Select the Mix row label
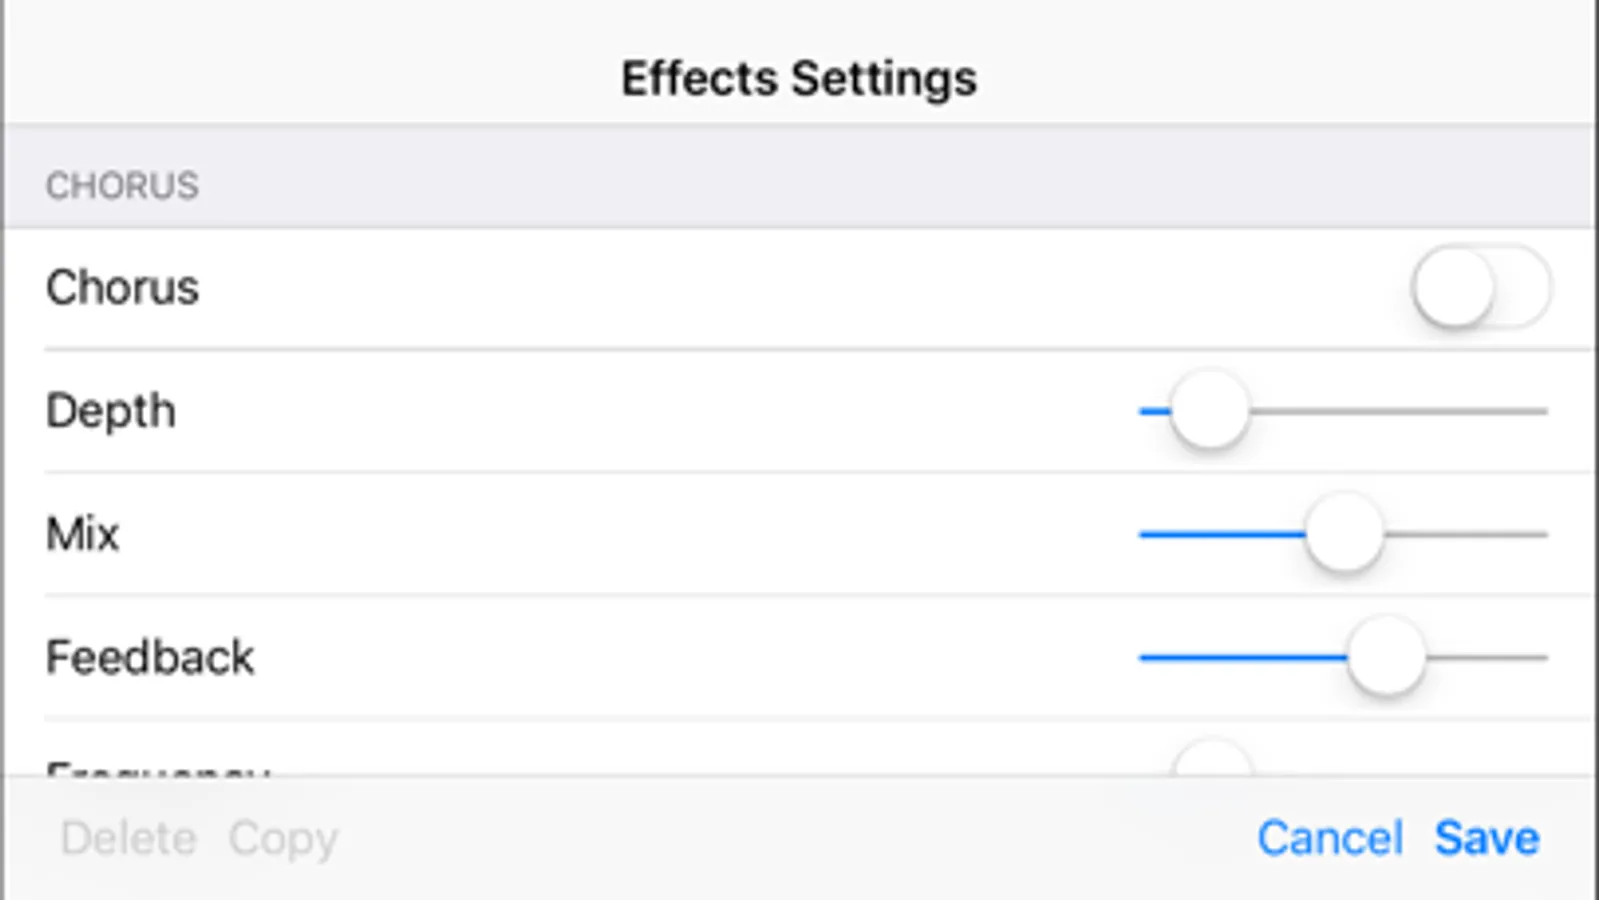The height and width of the screenshot is (900, 1599). point(83,534)
